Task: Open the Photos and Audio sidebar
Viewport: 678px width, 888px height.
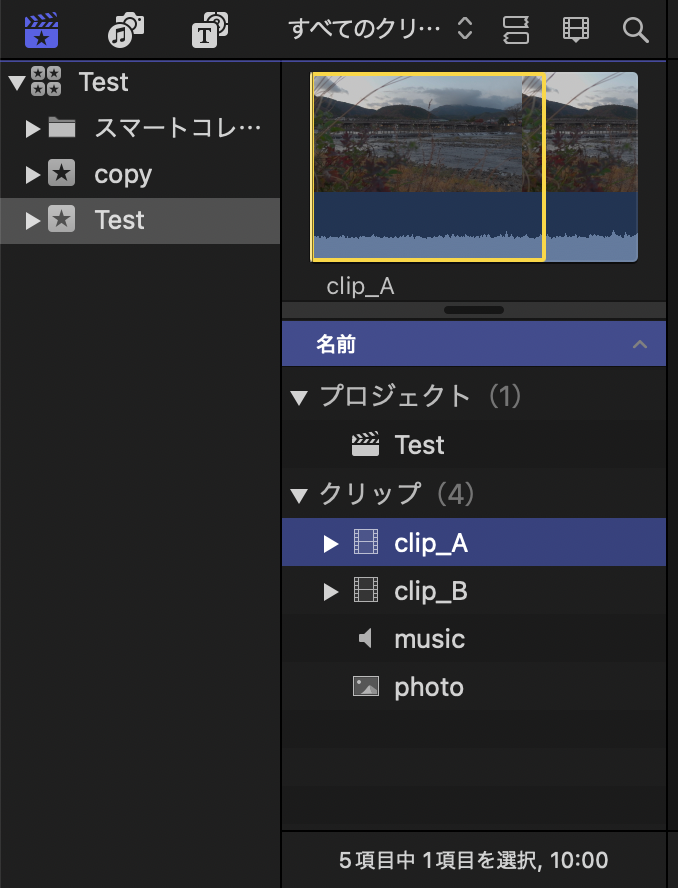Action: click(126, 29)
